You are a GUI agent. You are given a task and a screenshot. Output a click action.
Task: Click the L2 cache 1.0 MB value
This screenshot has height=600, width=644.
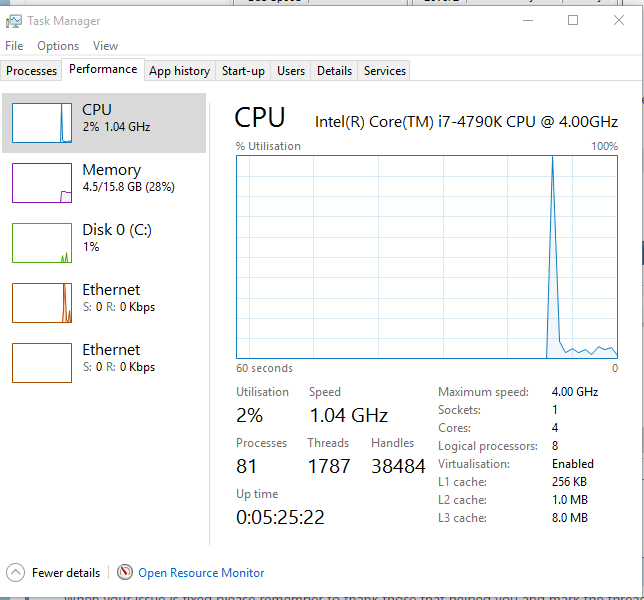pos(570,500)
